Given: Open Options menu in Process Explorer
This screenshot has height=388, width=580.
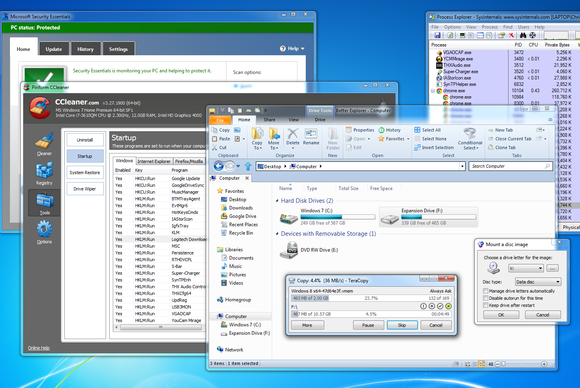Looking at the screenshot, I should click(x=452, y=27).
